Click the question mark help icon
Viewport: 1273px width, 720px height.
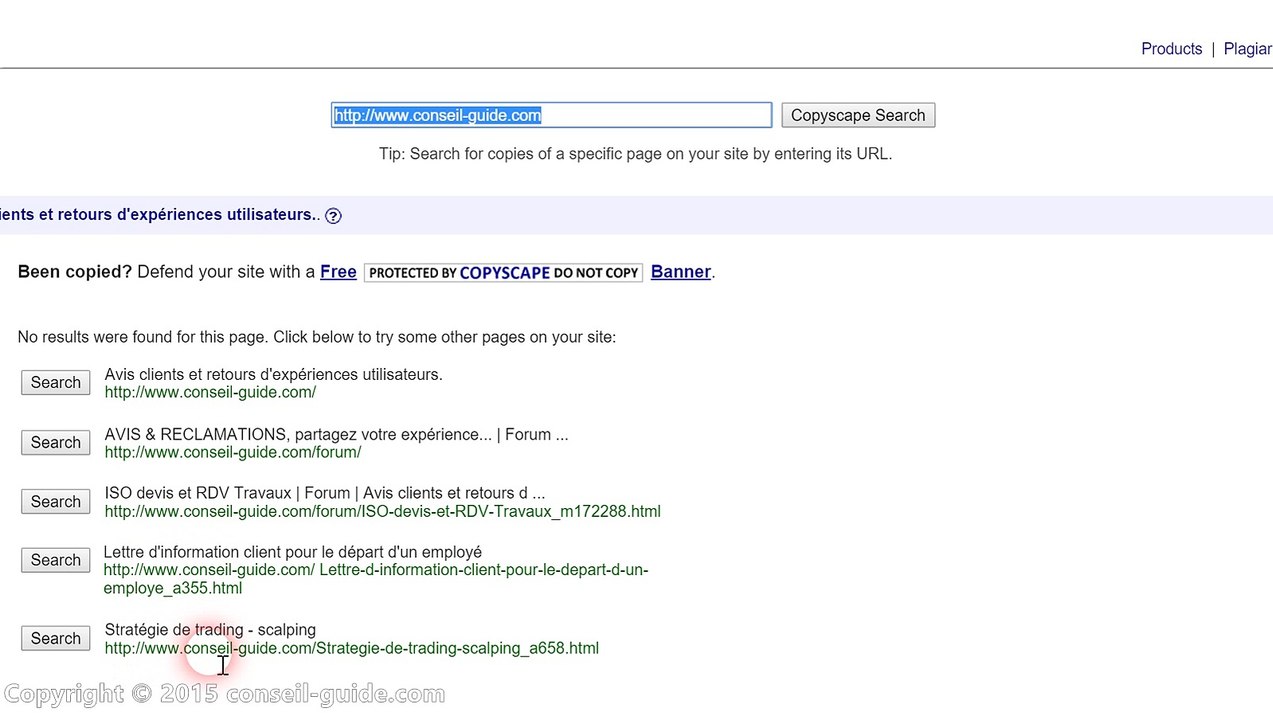(333, 216)
